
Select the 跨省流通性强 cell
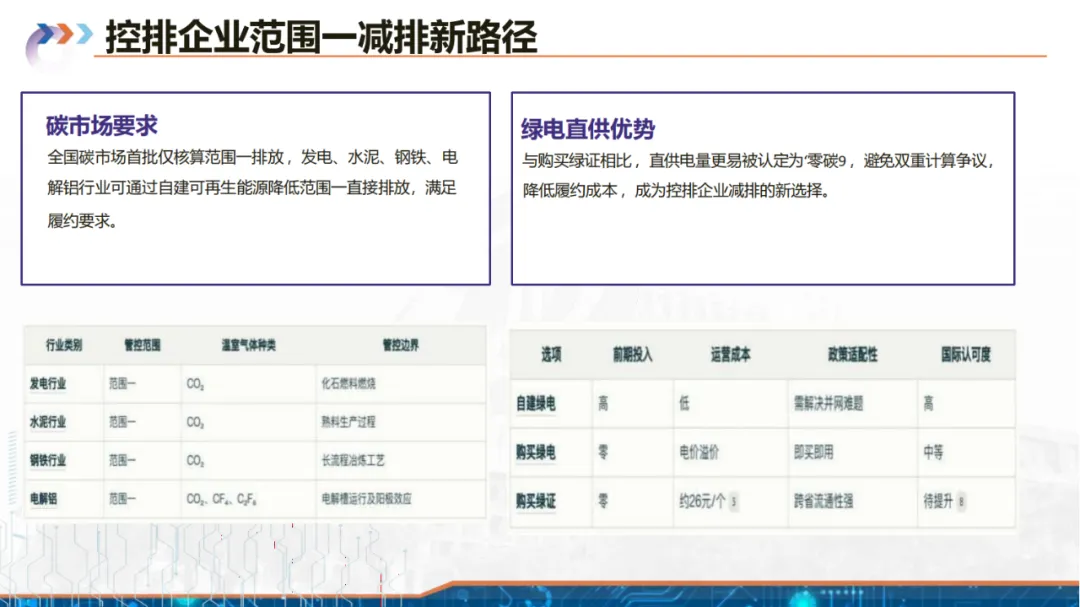(824, 502)
